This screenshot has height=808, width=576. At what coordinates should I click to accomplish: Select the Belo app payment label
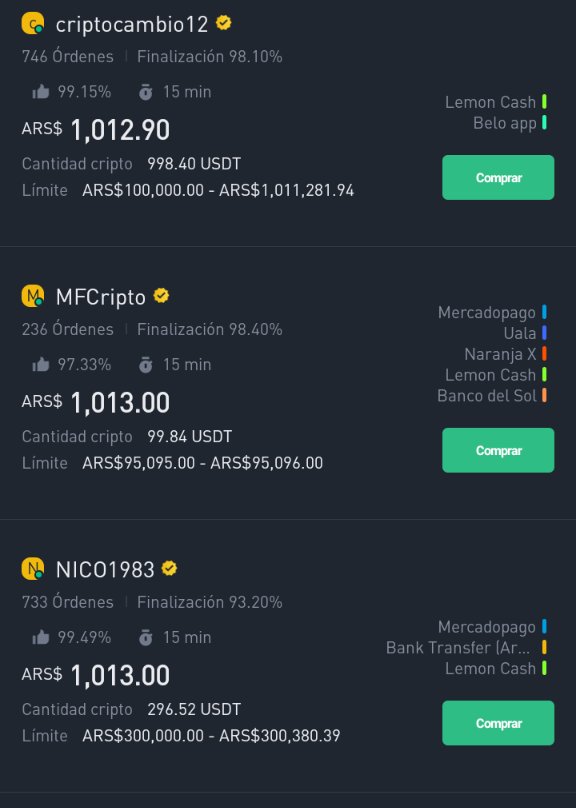[505, 123]
